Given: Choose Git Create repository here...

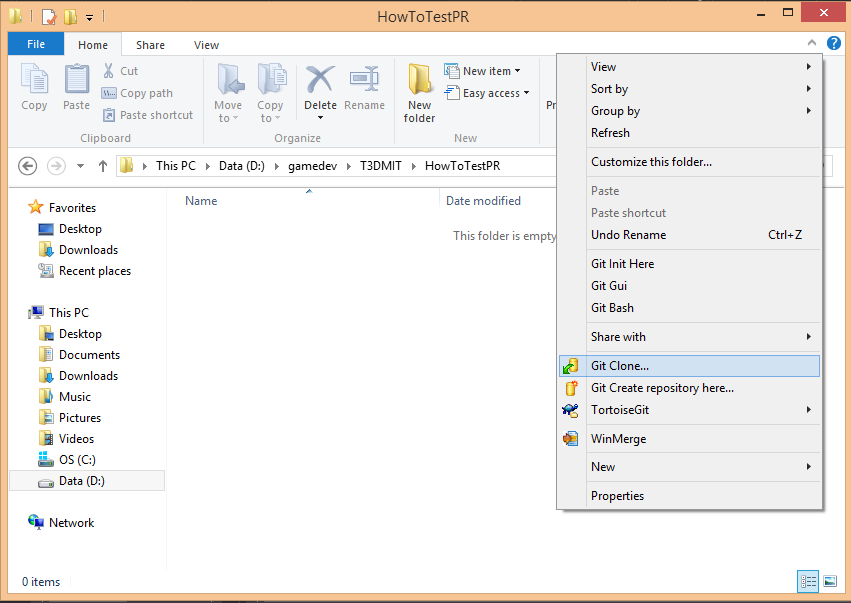Looking at the screenshot, I should (x=689, y=388).
